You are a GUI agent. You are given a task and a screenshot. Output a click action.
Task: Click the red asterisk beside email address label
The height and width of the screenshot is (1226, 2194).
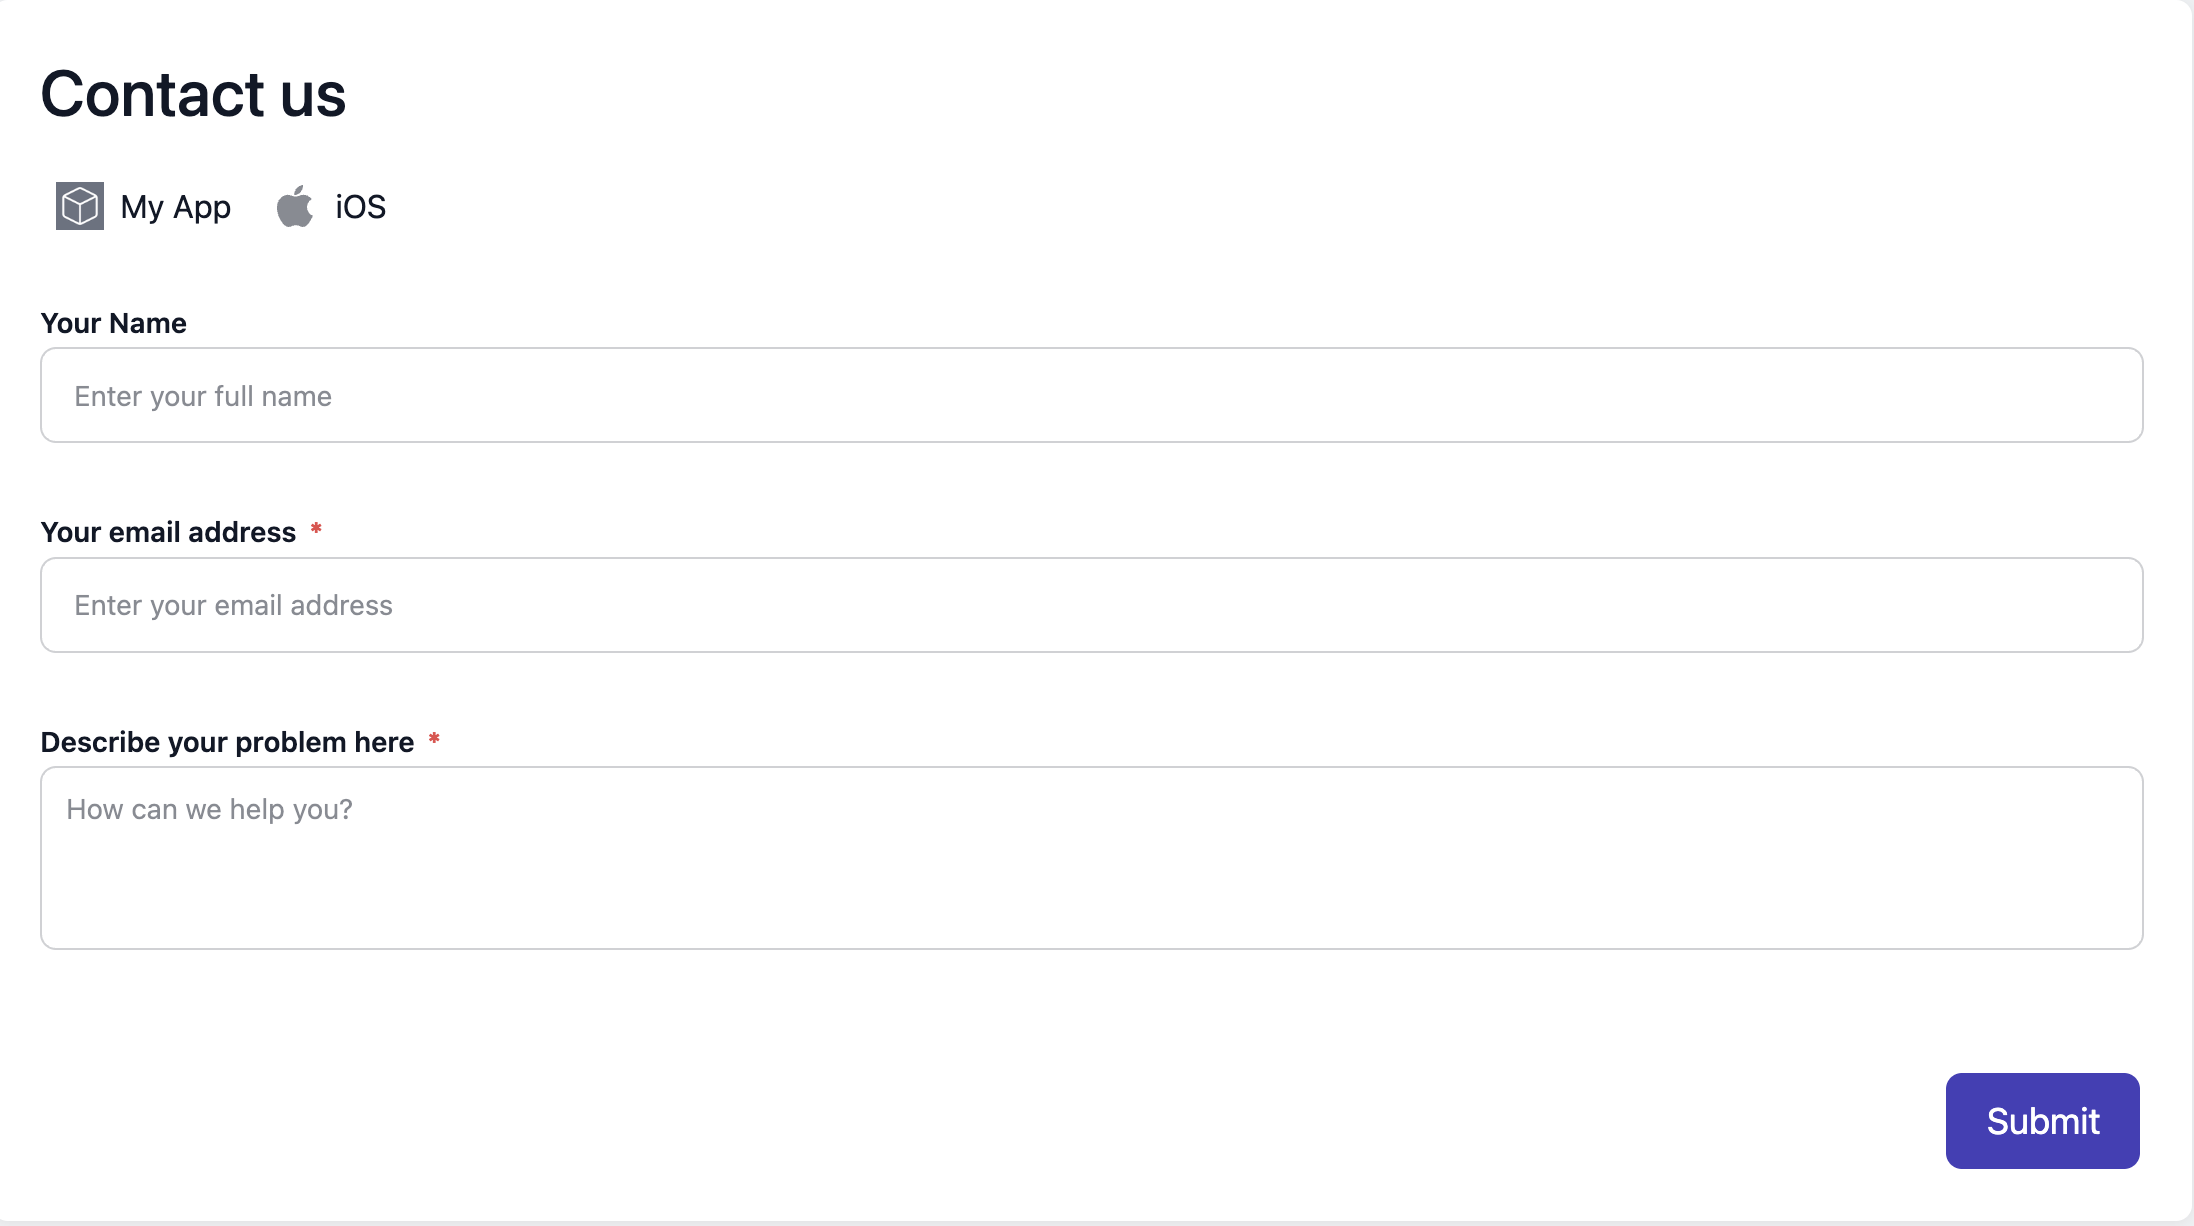(x=316, y=528)
